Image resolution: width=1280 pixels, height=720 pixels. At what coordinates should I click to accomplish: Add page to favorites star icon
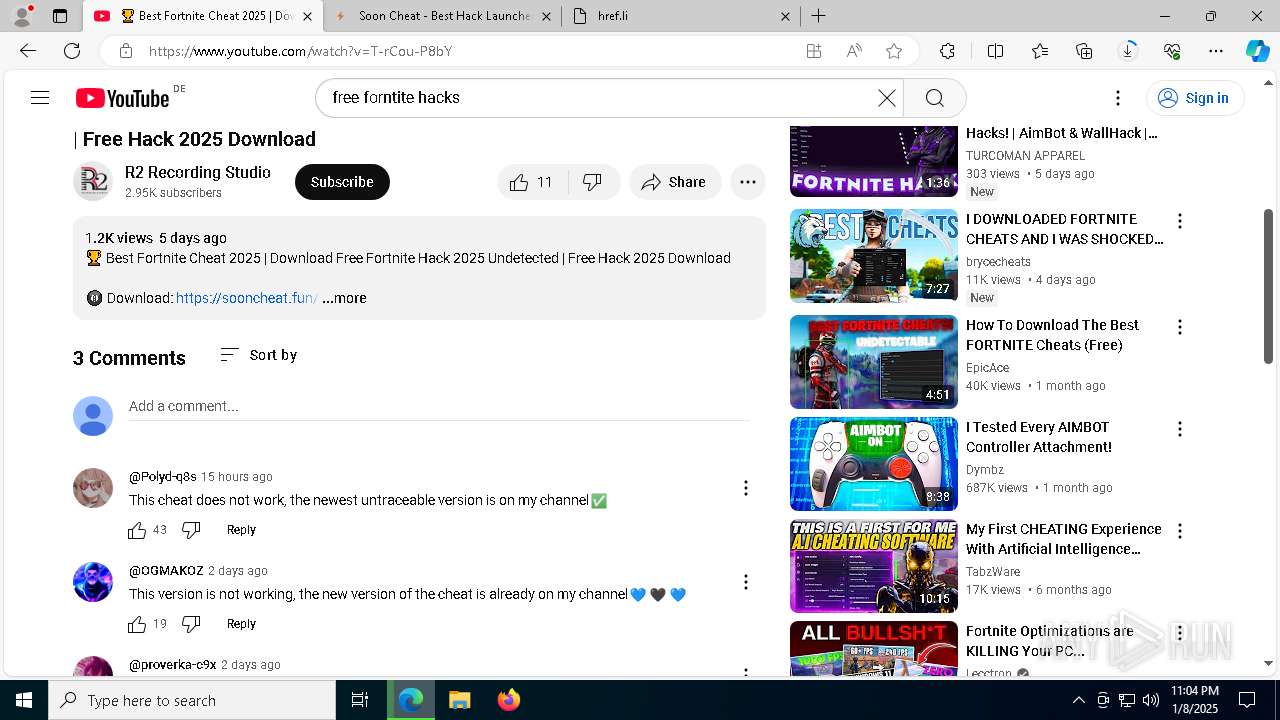pos(894,51)
